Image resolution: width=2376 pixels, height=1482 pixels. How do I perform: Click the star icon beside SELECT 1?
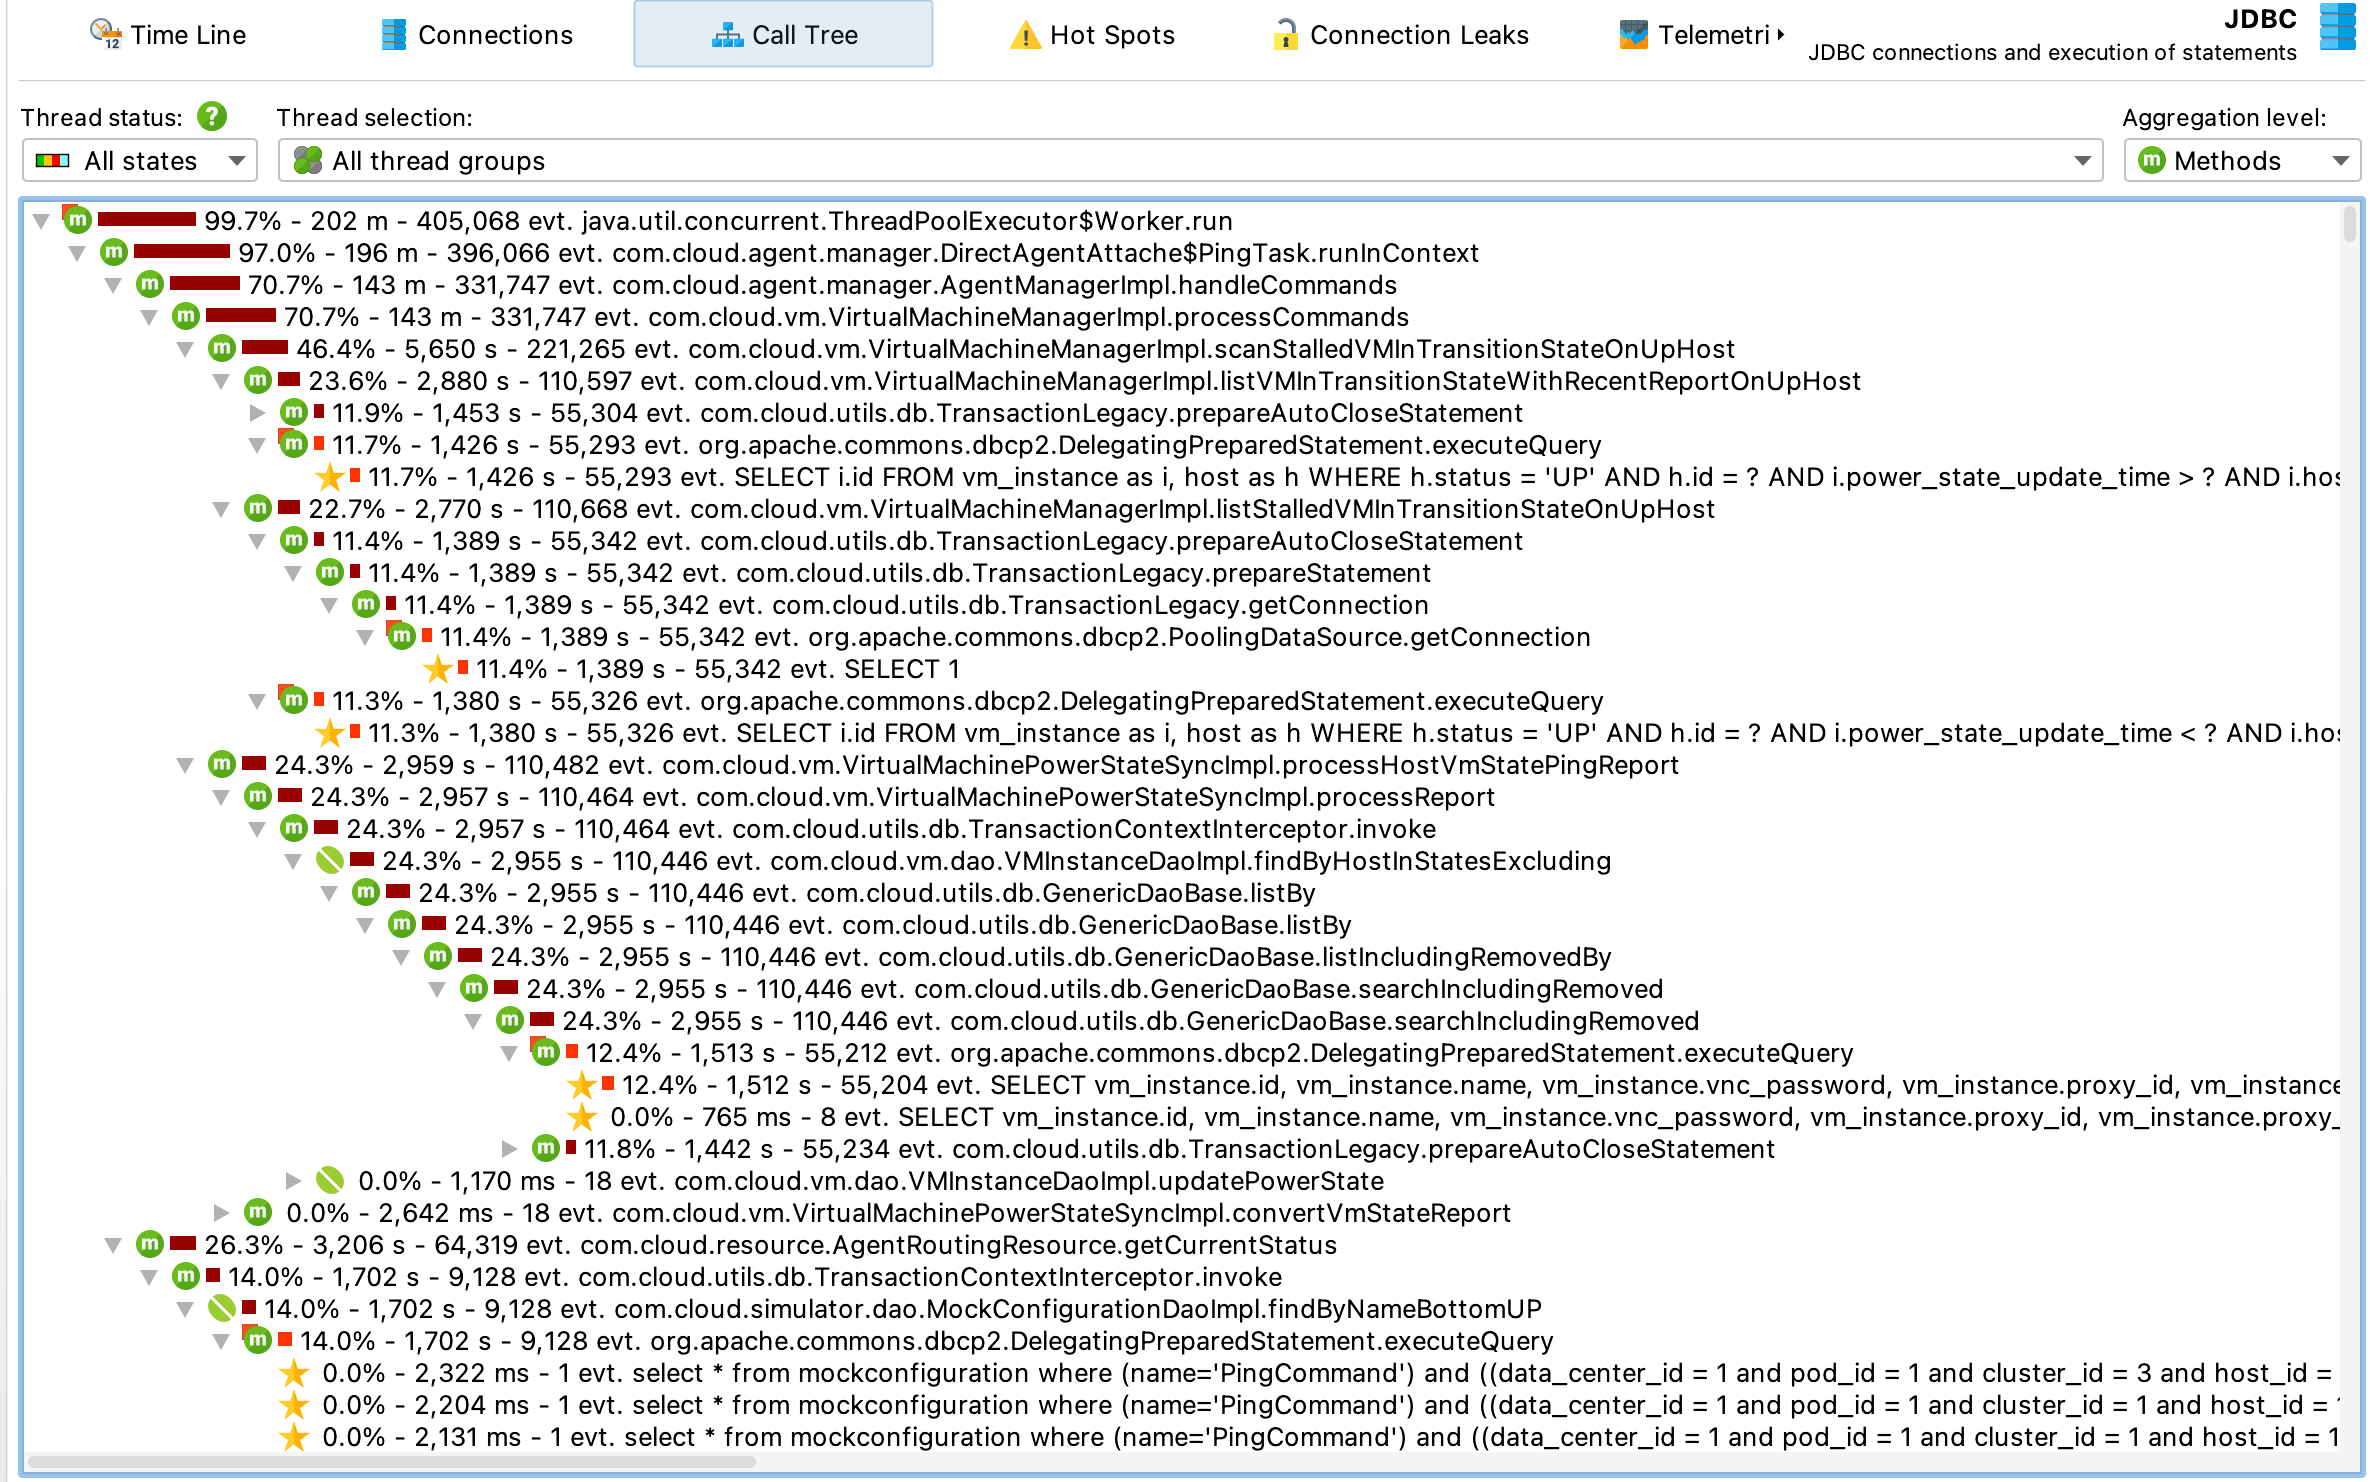(x=437, y=669)
